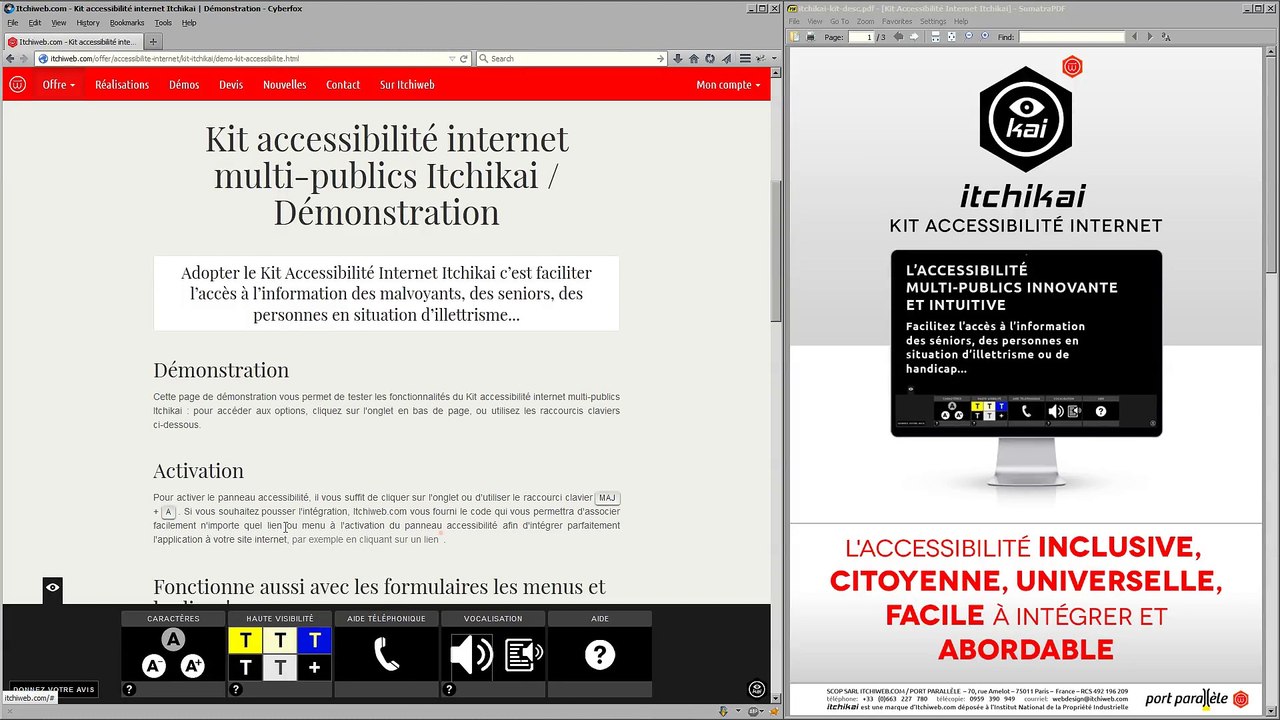Go to next page in SumatraPDF
The image size is (1280, 720).
pyautogui.click(x=914, y=37)
